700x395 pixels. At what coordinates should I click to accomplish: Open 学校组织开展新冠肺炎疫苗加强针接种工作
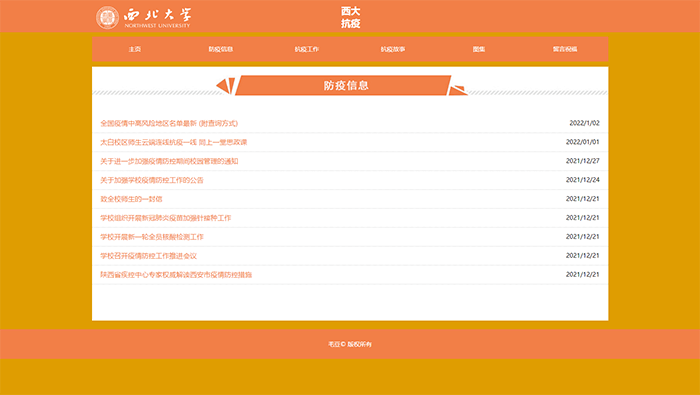[x=166, y=218]
